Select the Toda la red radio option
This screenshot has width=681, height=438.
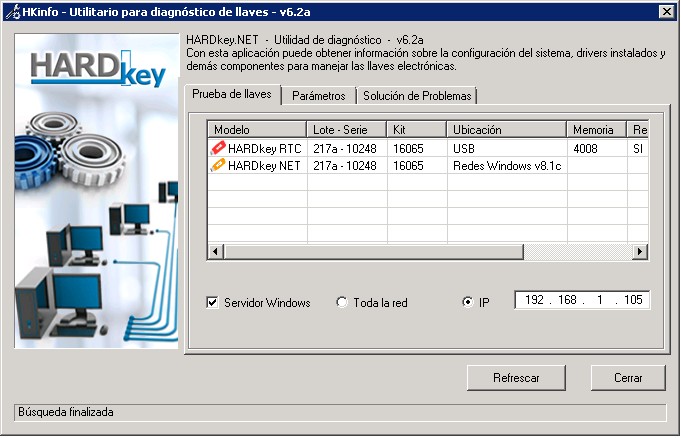342,302
